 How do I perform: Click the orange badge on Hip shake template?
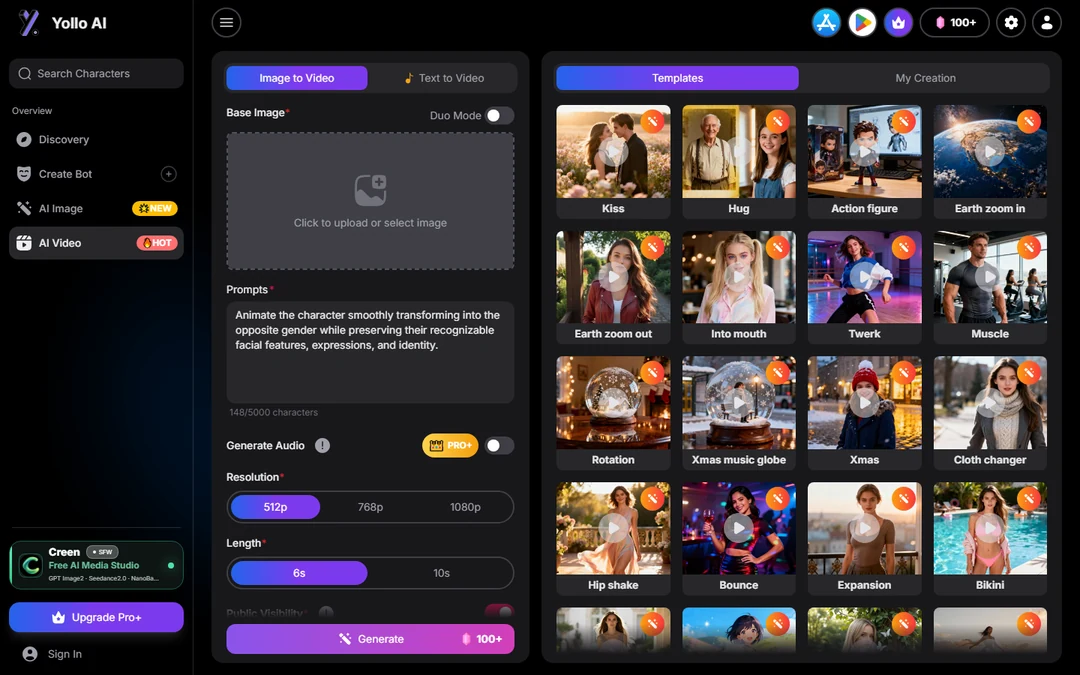coord(652,498)
